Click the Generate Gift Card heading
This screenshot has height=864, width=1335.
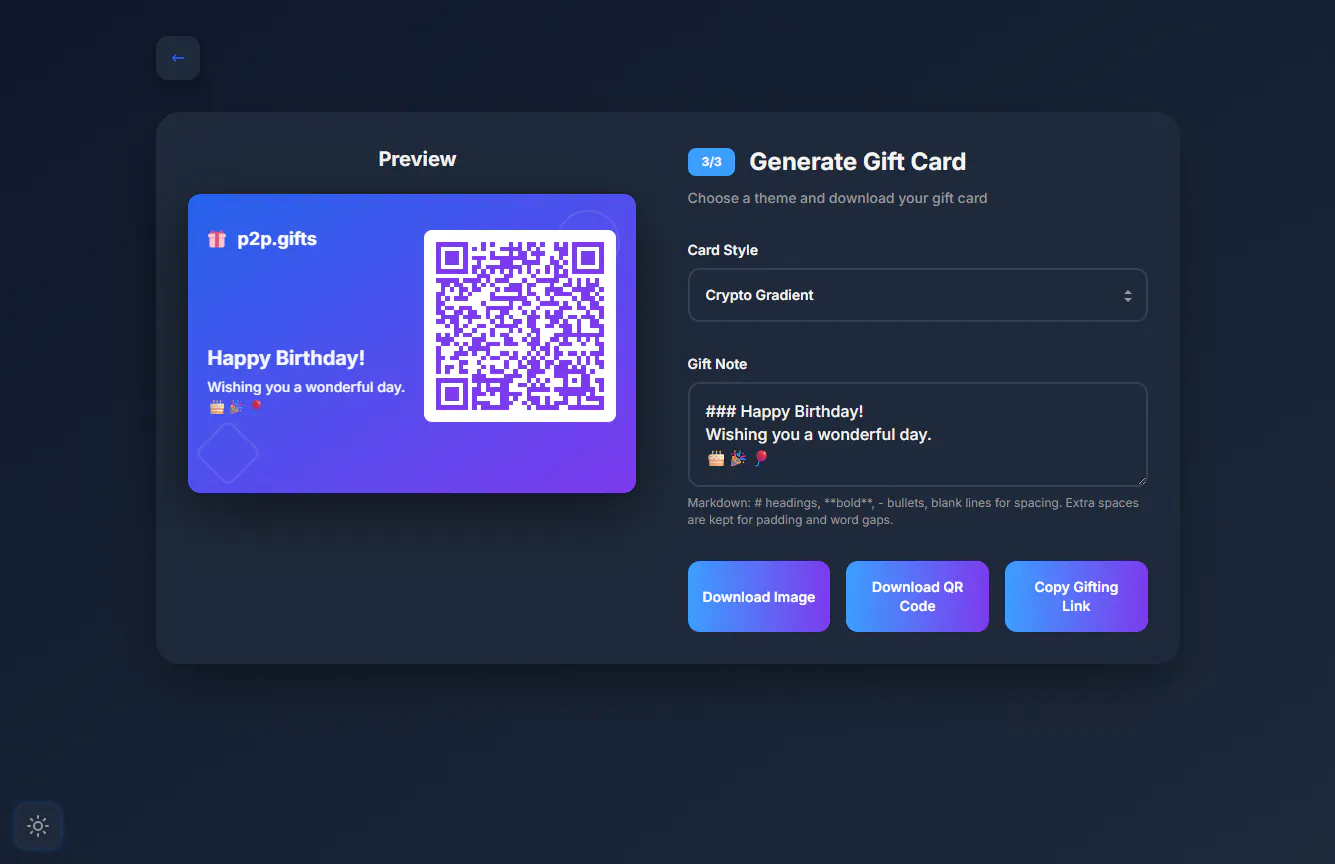(x=857, y=162)
